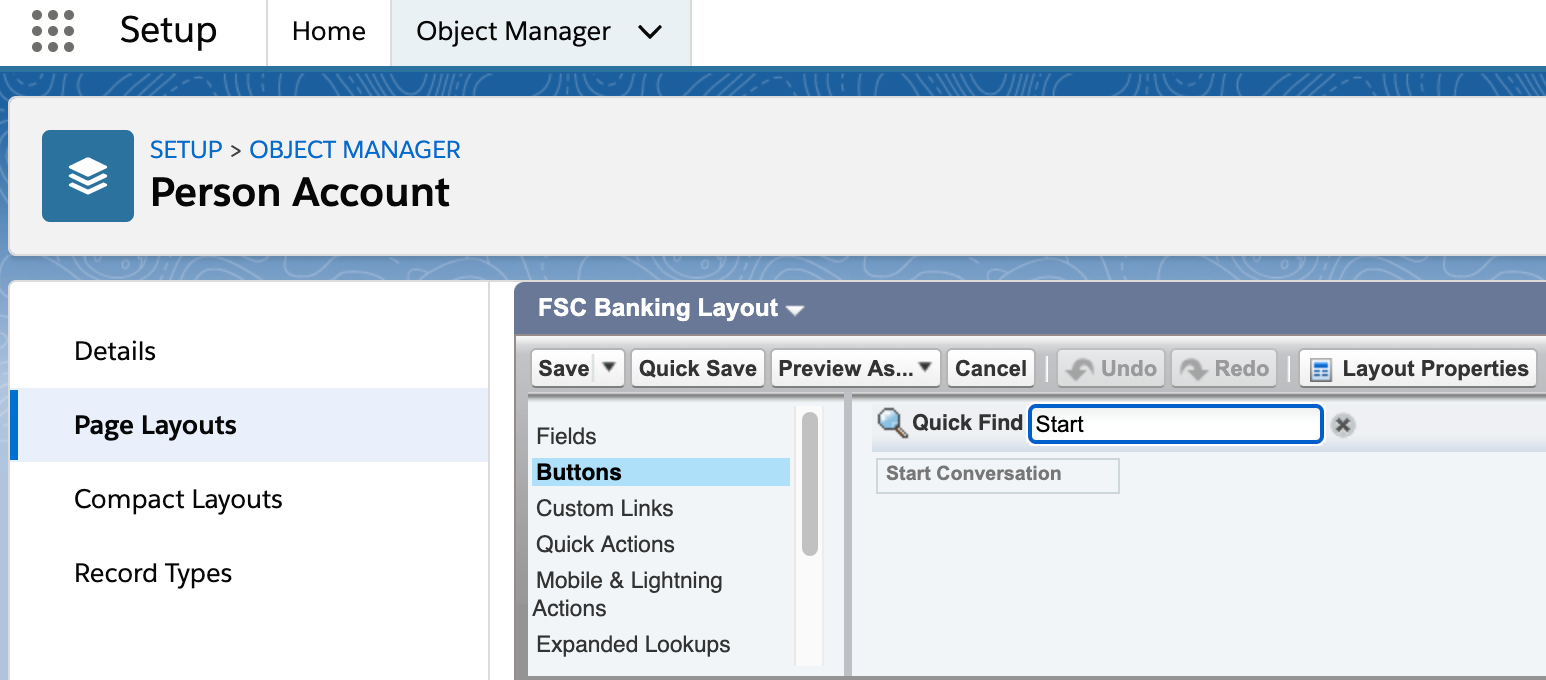1546x680 pixels.
Task: Select Quick Actions palette category
Action: tap(605, 544)
